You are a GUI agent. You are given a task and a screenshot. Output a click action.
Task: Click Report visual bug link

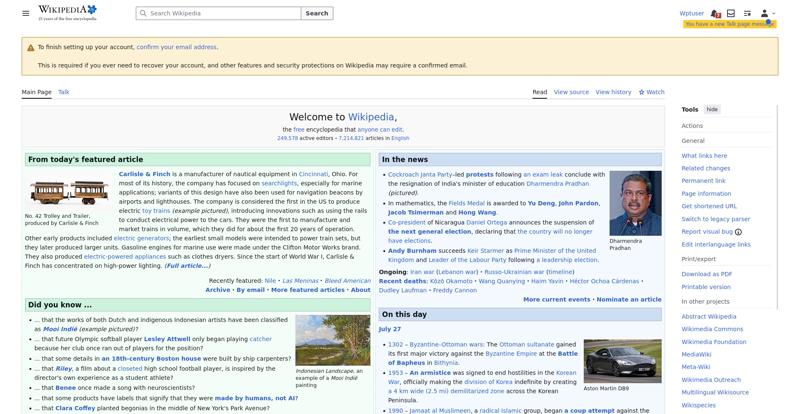(x=707, y=232)
